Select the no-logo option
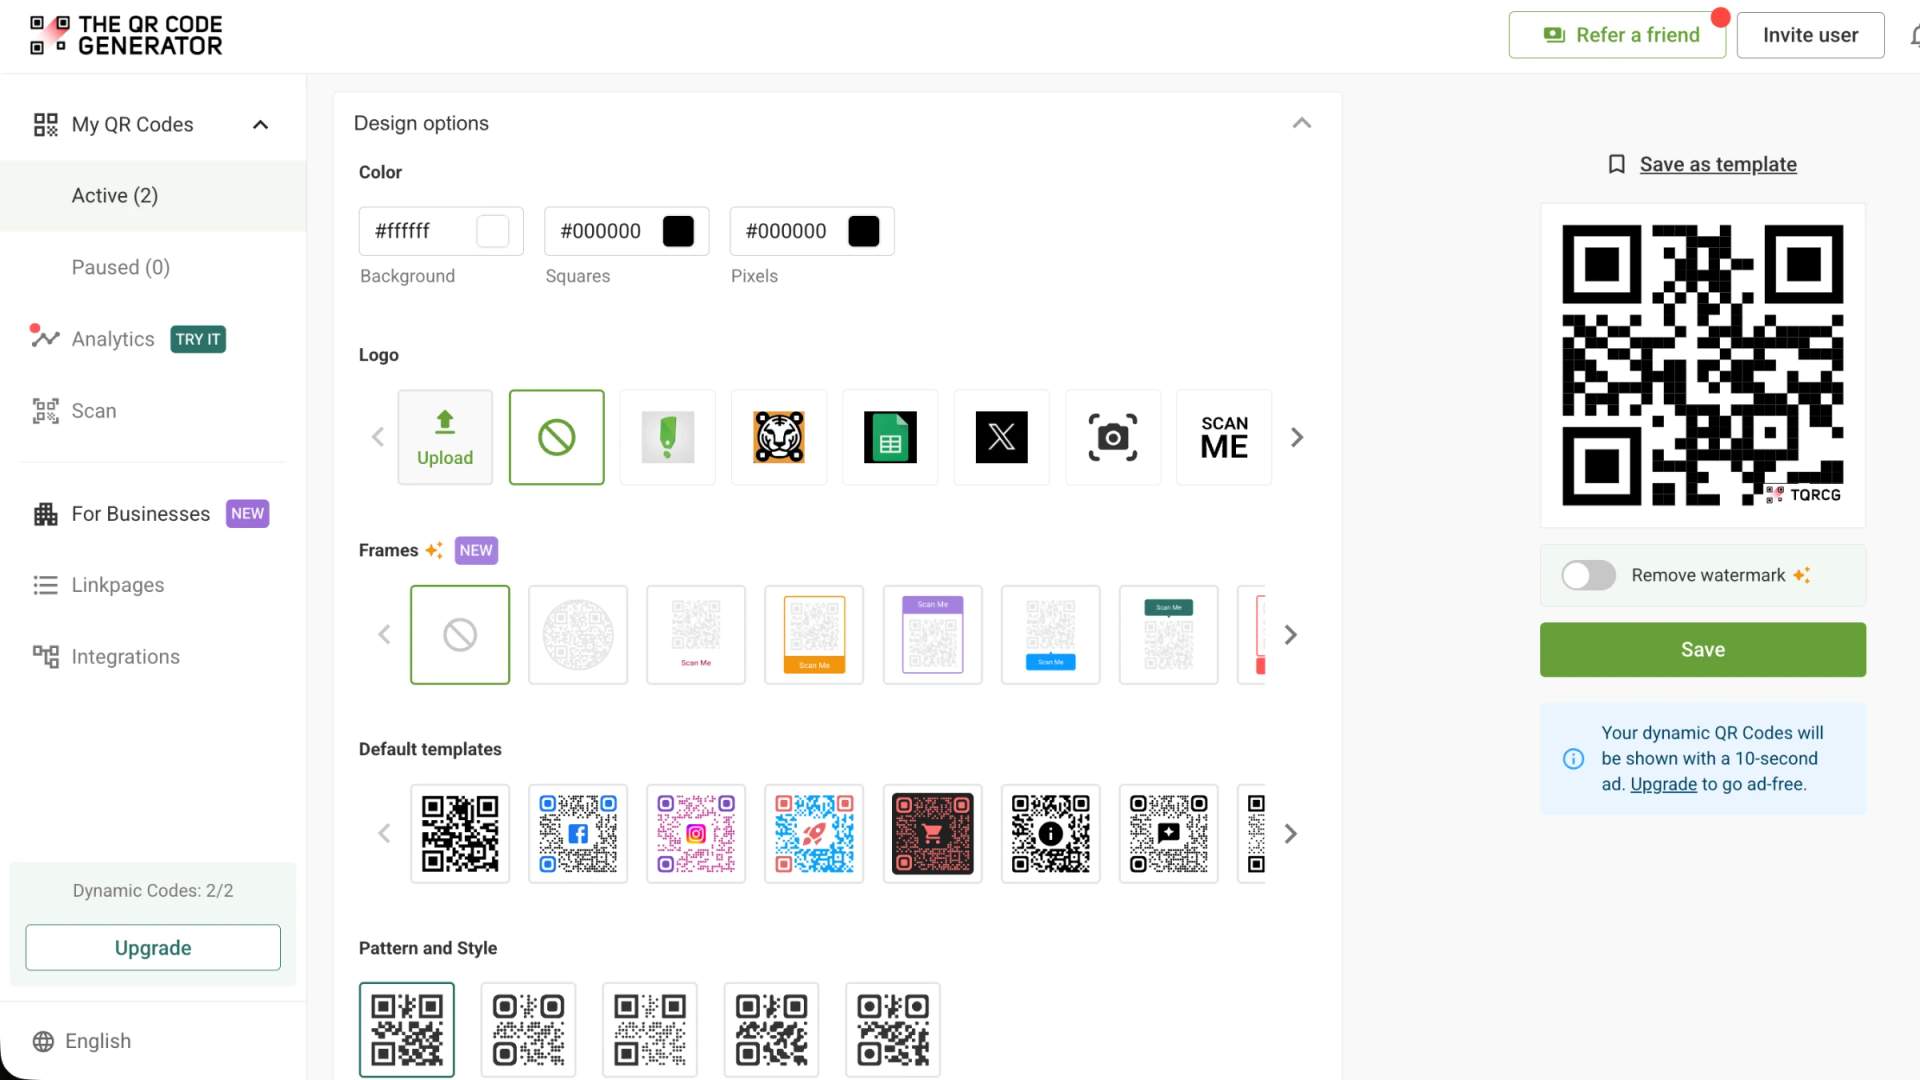 (557, 437)
